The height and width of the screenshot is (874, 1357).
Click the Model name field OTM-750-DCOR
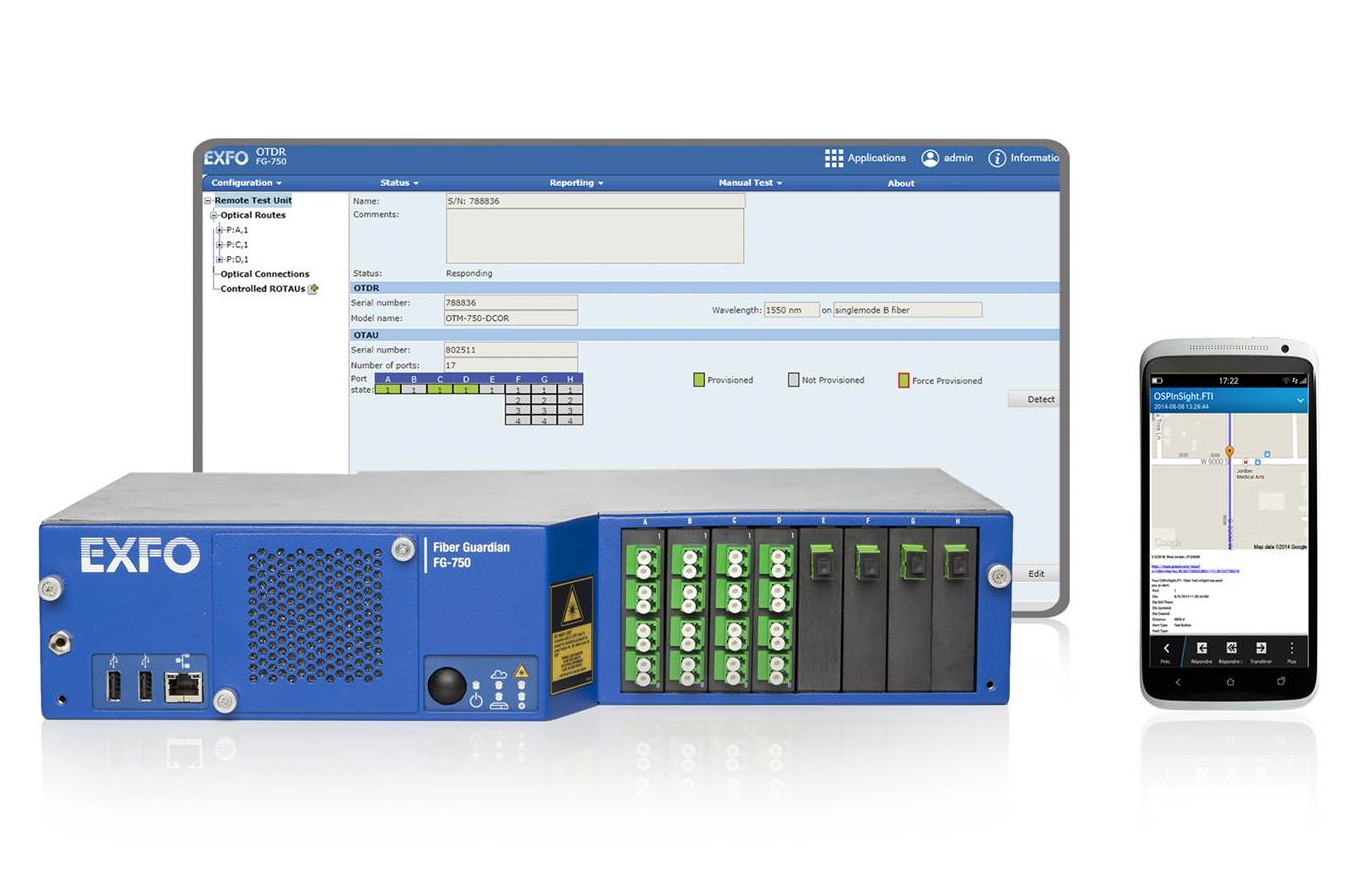click(x=511, y=318)
